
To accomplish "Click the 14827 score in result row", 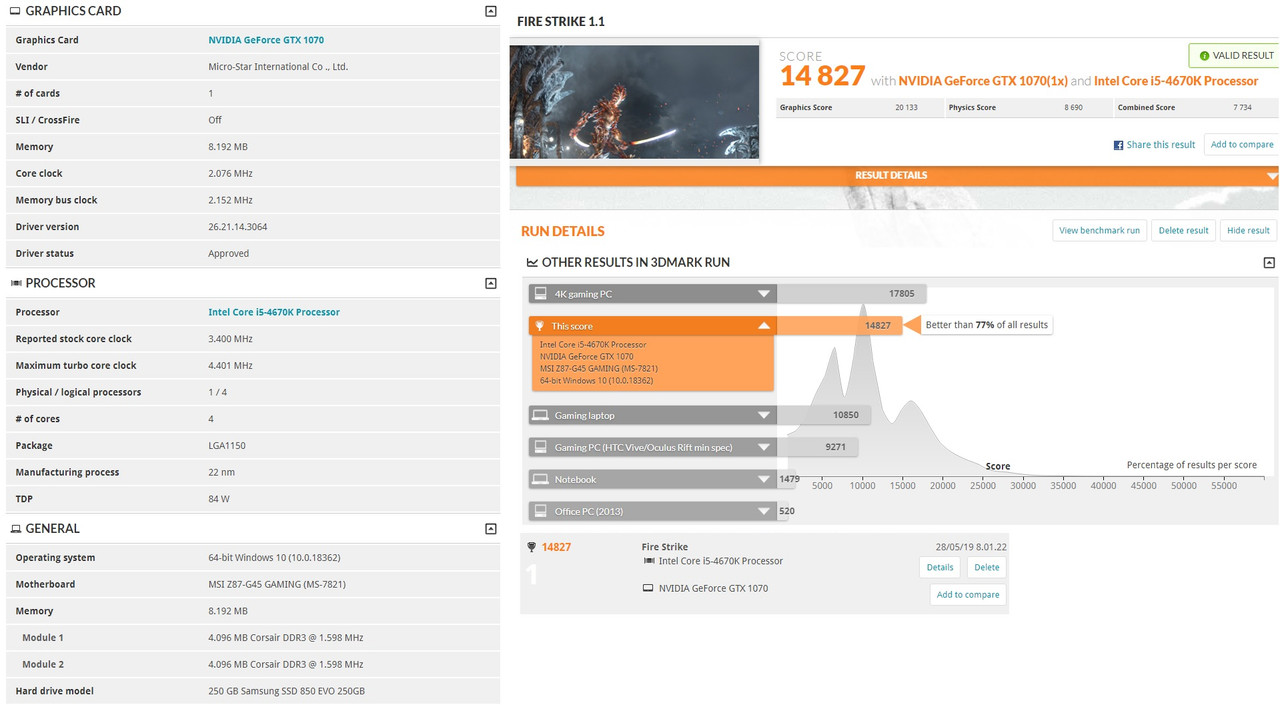I will [x=556, y=547].
